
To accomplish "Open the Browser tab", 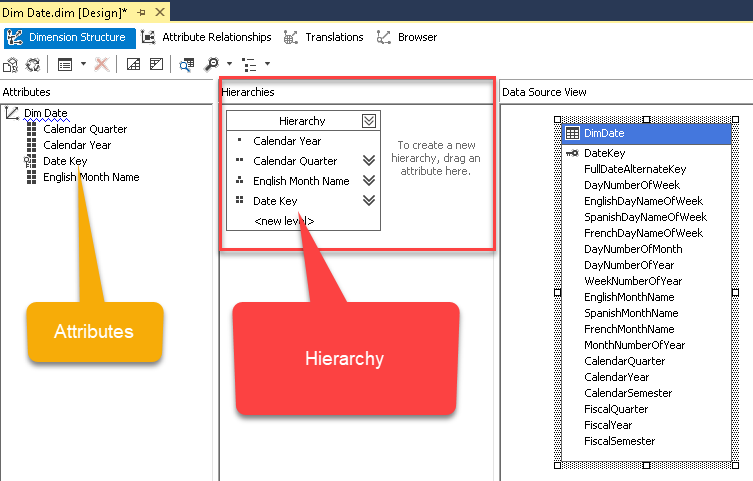I will pos(407,37).
